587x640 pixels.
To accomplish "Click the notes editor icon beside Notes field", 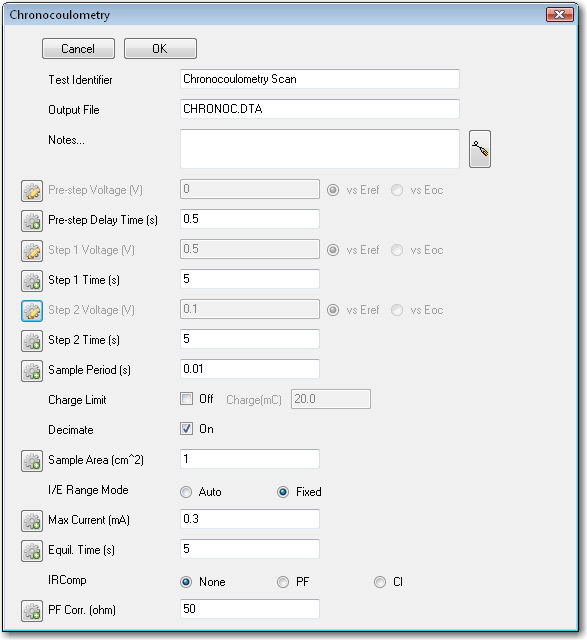I will point(480,149).
